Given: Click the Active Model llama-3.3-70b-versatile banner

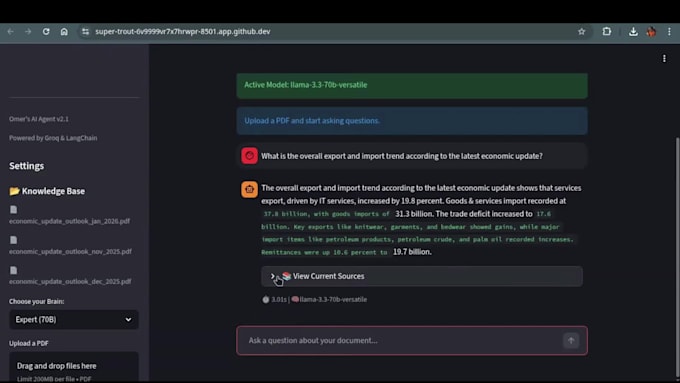Looking at the screenshot, I should pyautogui.click(x=412, y=85).
